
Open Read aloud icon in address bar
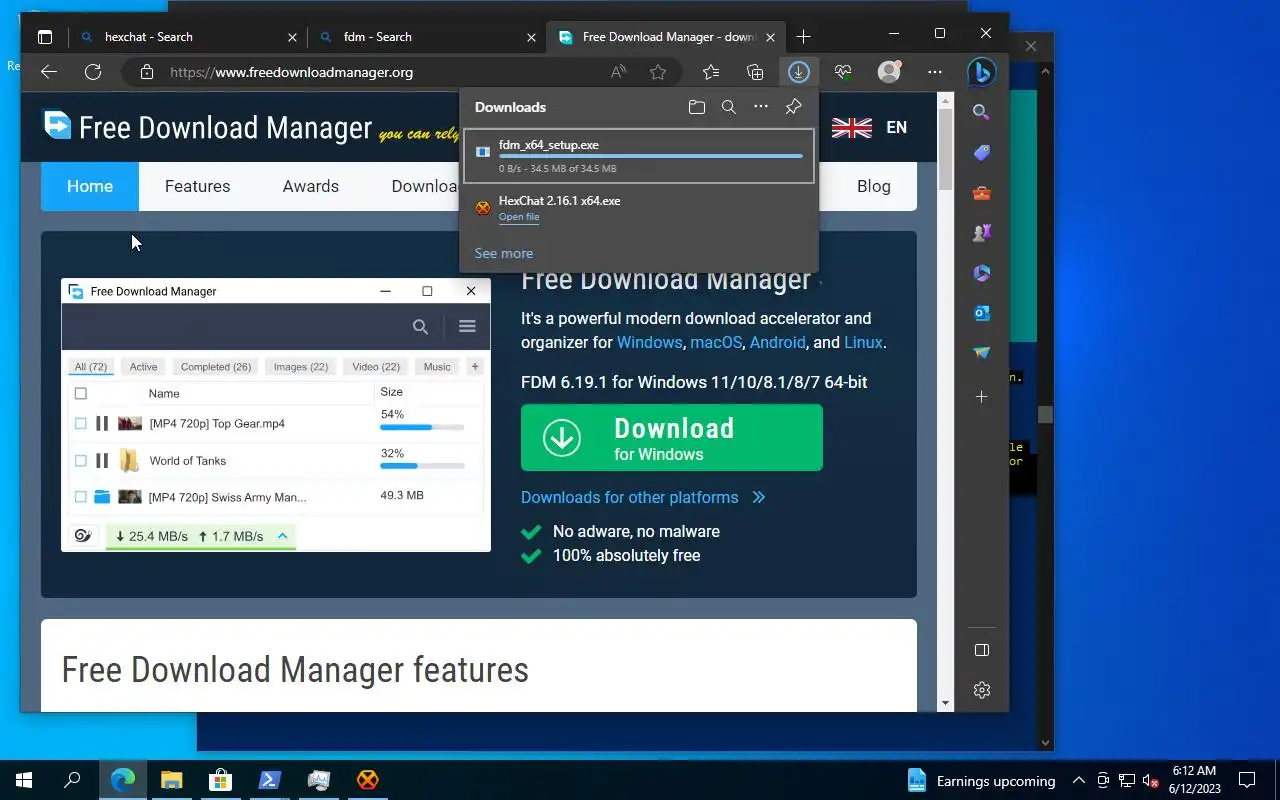(619, 72)
